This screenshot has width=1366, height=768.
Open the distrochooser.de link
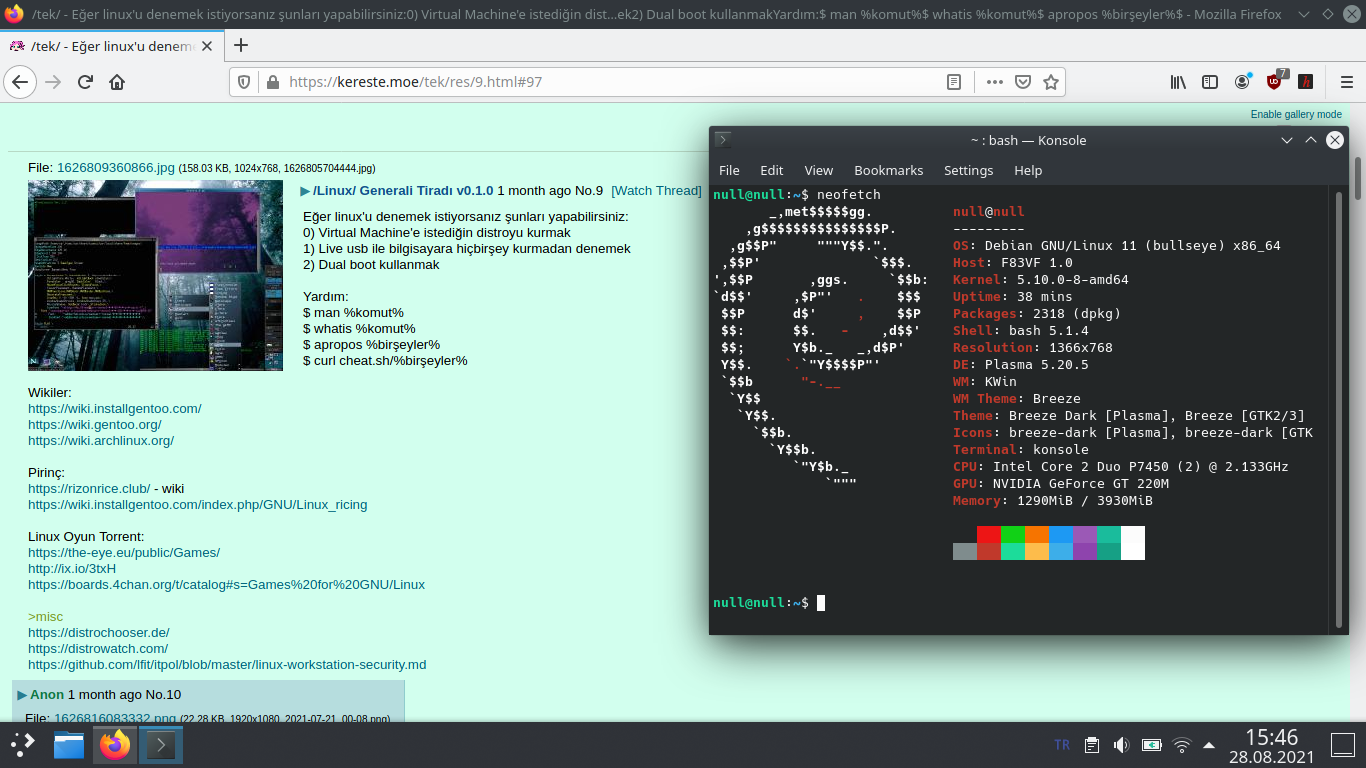tap(99, 632)
